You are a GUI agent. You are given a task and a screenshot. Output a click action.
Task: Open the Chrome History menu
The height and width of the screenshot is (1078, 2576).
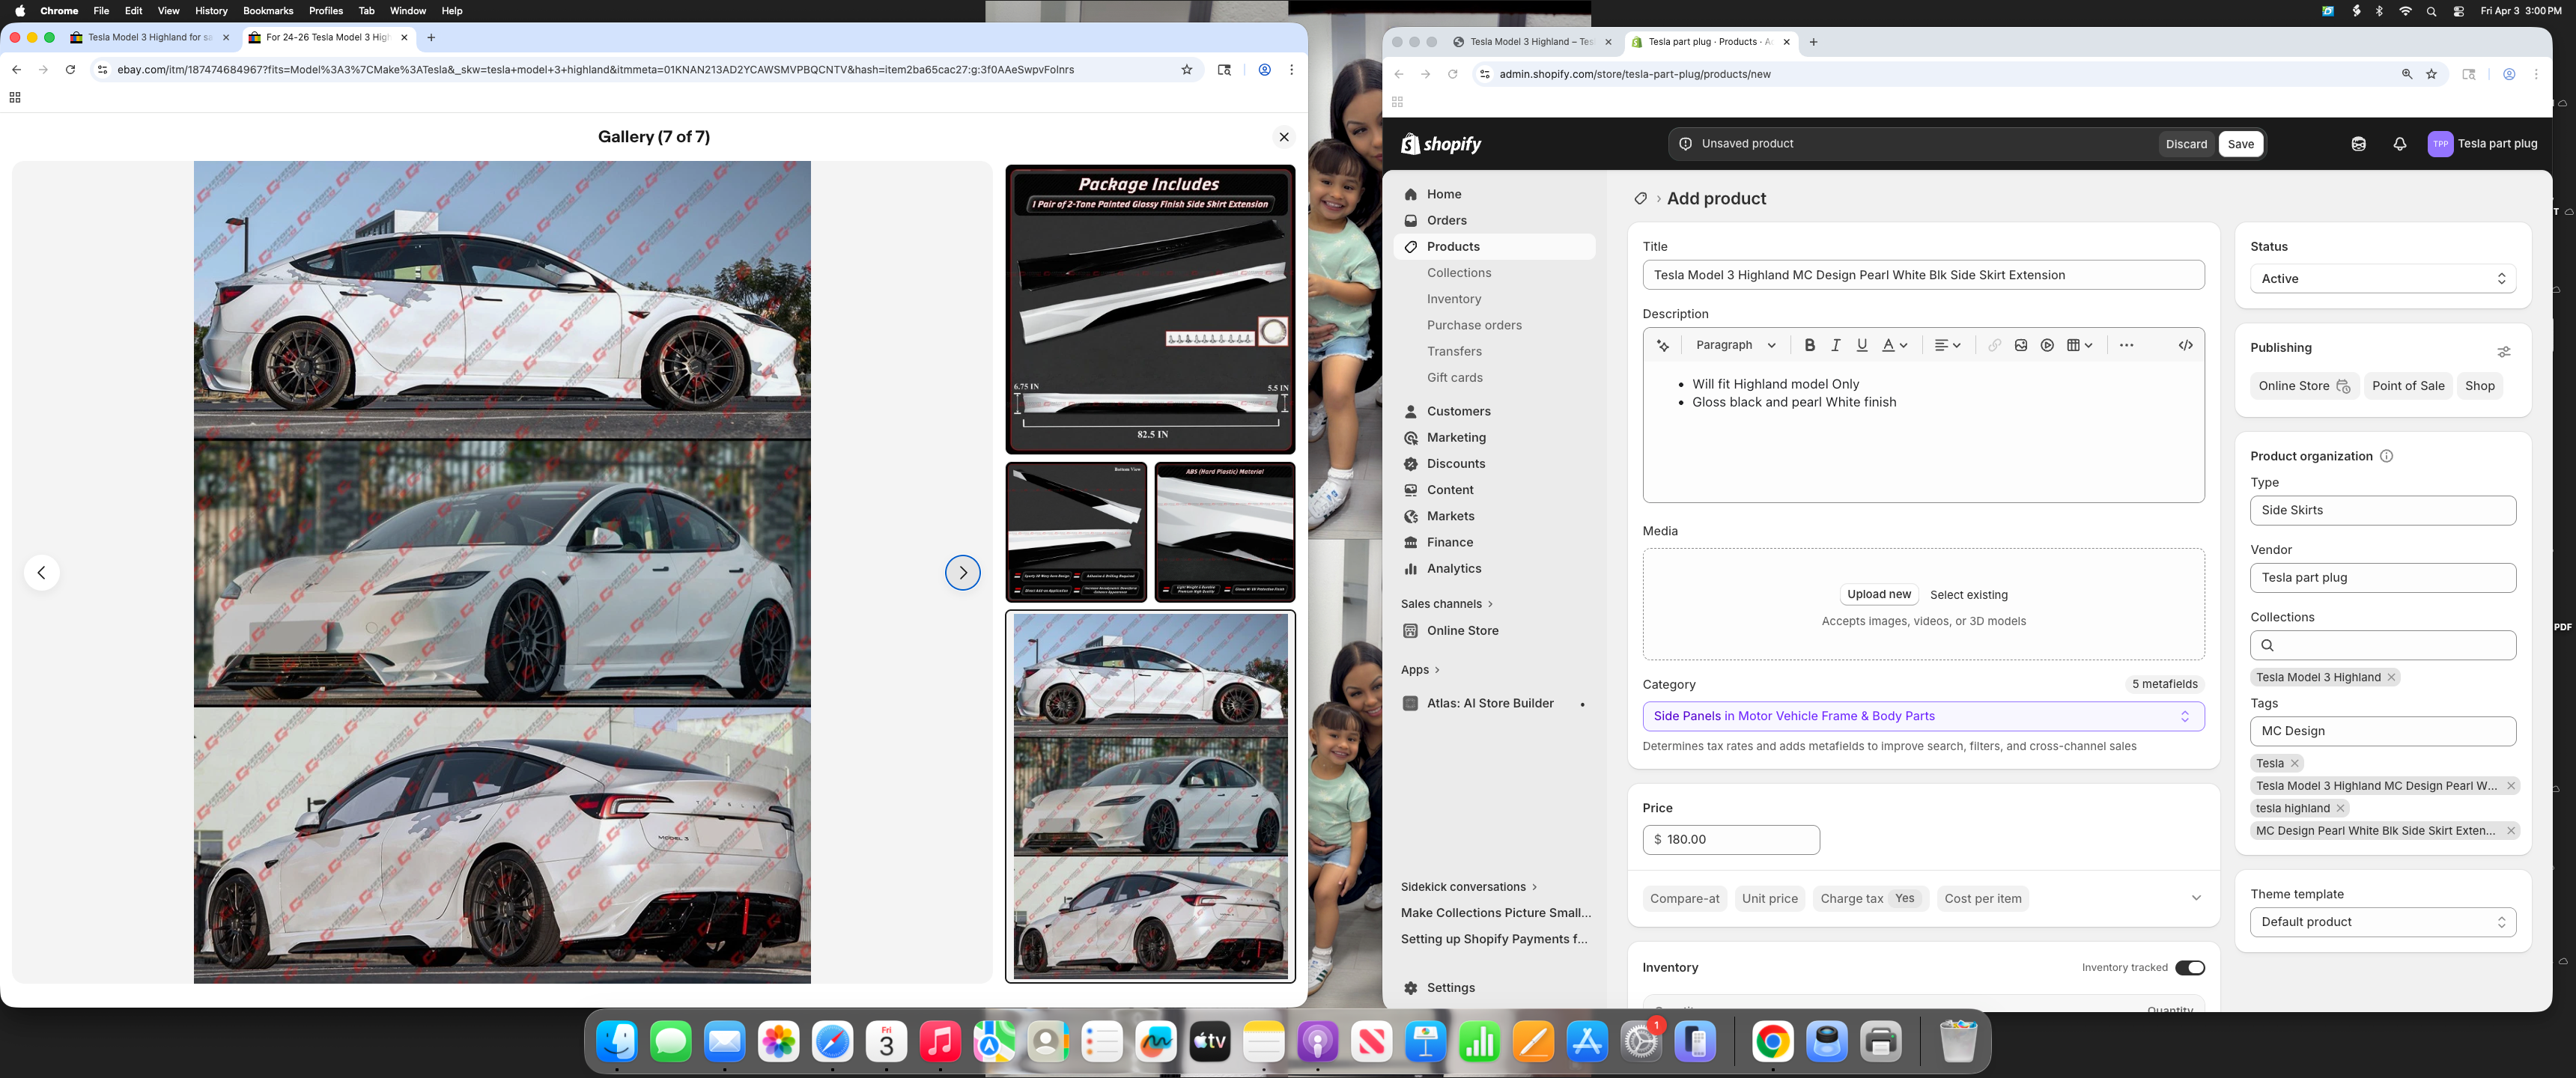[x=211, y=11]
